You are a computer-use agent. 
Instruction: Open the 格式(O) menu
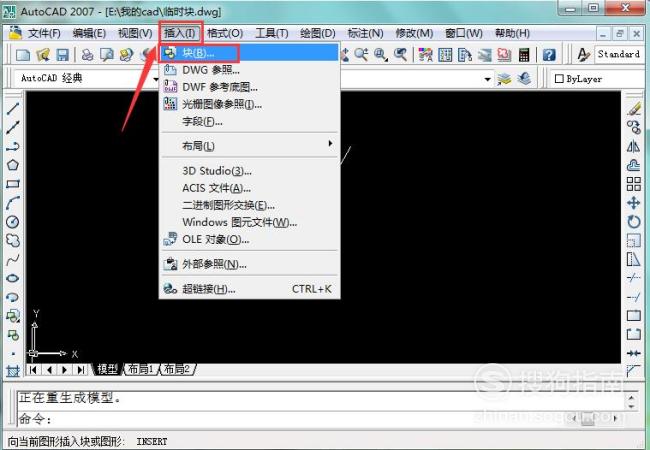pyautogui.click(x=225, y=33)
